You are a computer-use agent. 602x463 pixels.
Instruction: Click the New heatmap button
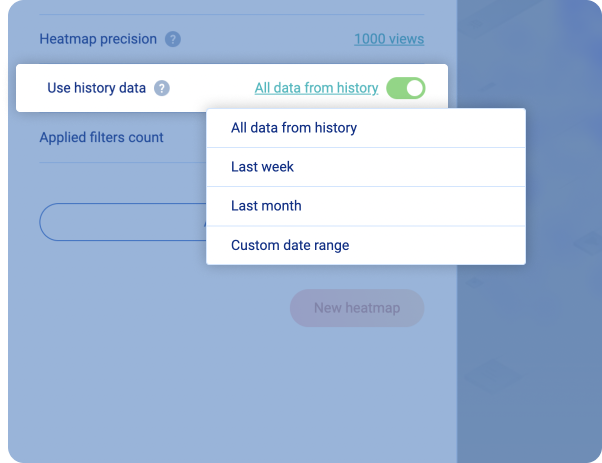point(357,308)
